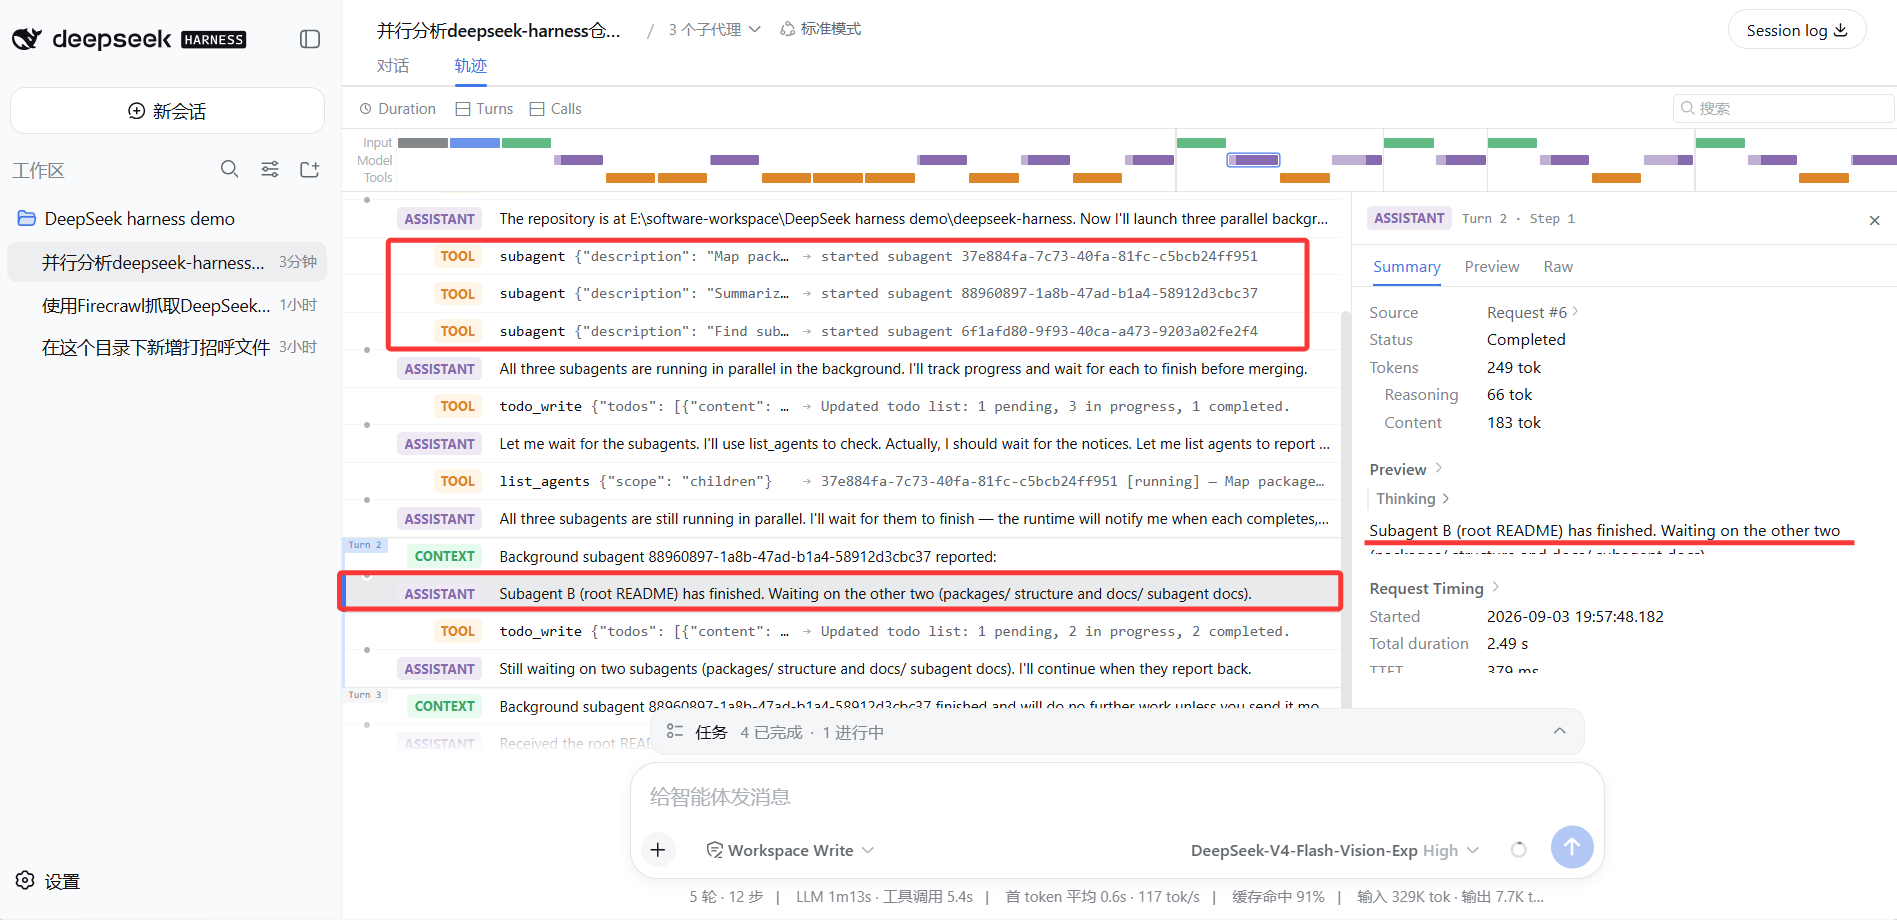Image resolution: width=1897 pixels, height=920 pixels.
Task: Expand the Thinking section
Action: pyautogui.click(x=1412, y=499)
